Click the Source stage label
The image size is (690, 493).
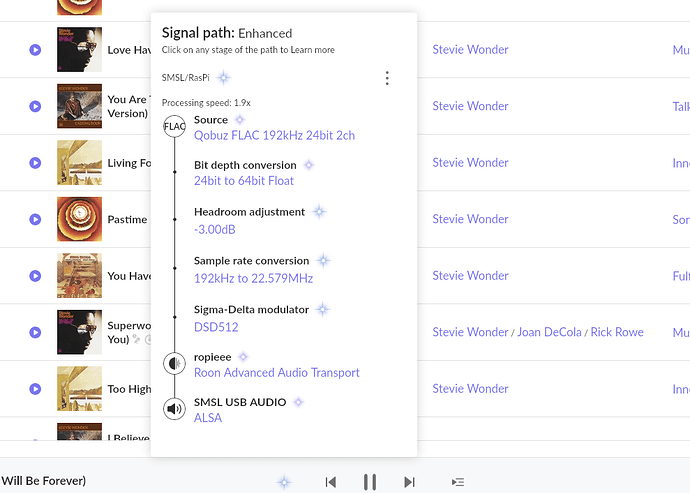211,120
